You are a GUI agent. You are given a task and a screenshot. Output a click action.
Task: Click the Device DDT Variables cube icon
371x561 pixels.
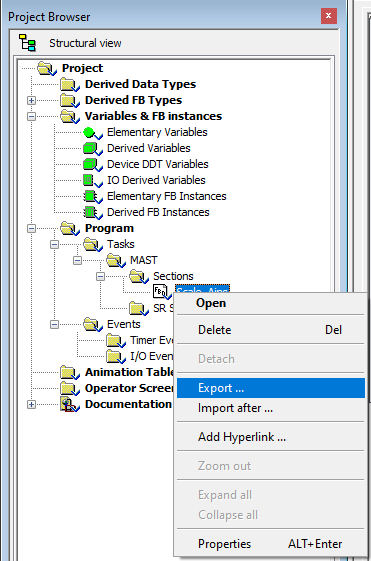point(92,165)
